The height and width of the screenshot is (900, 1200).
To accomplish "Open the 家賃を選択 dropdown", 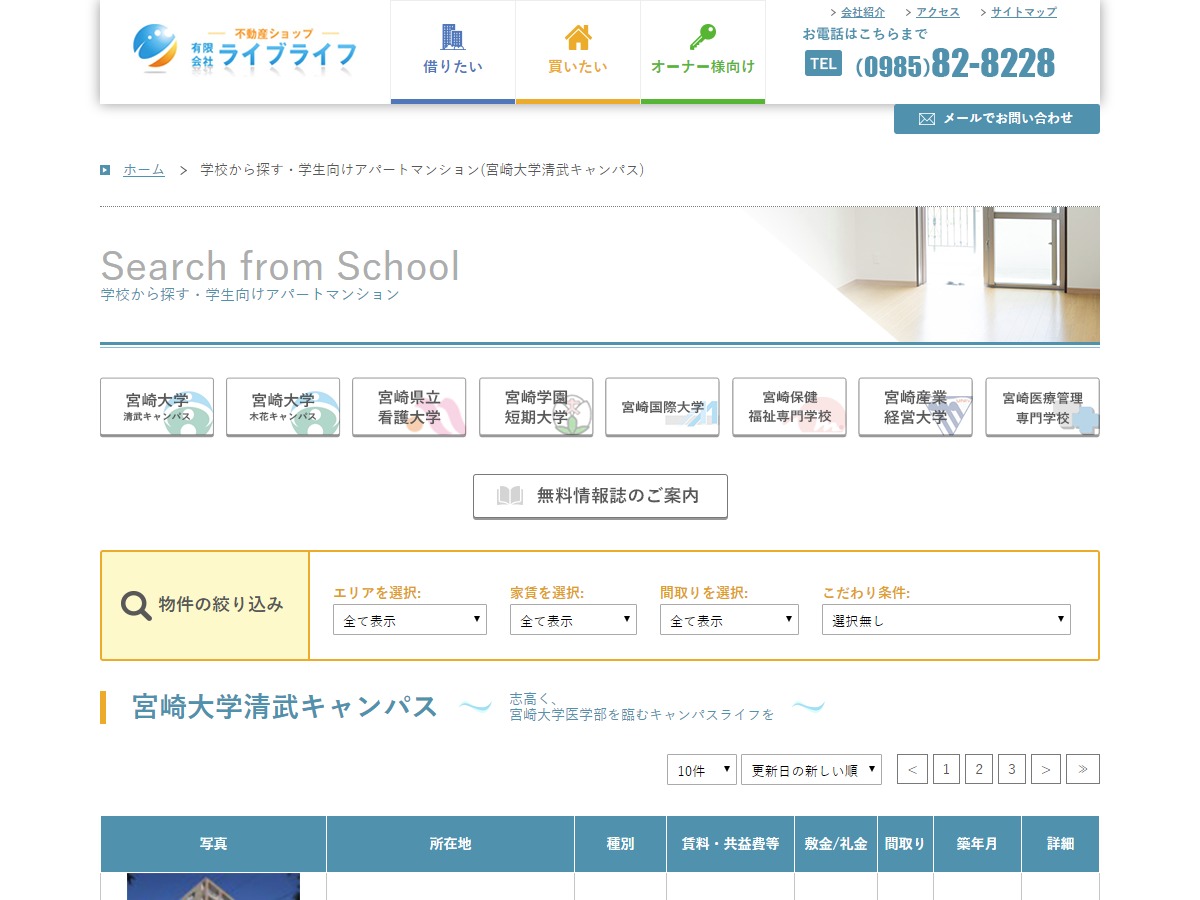I will [573, 620].
